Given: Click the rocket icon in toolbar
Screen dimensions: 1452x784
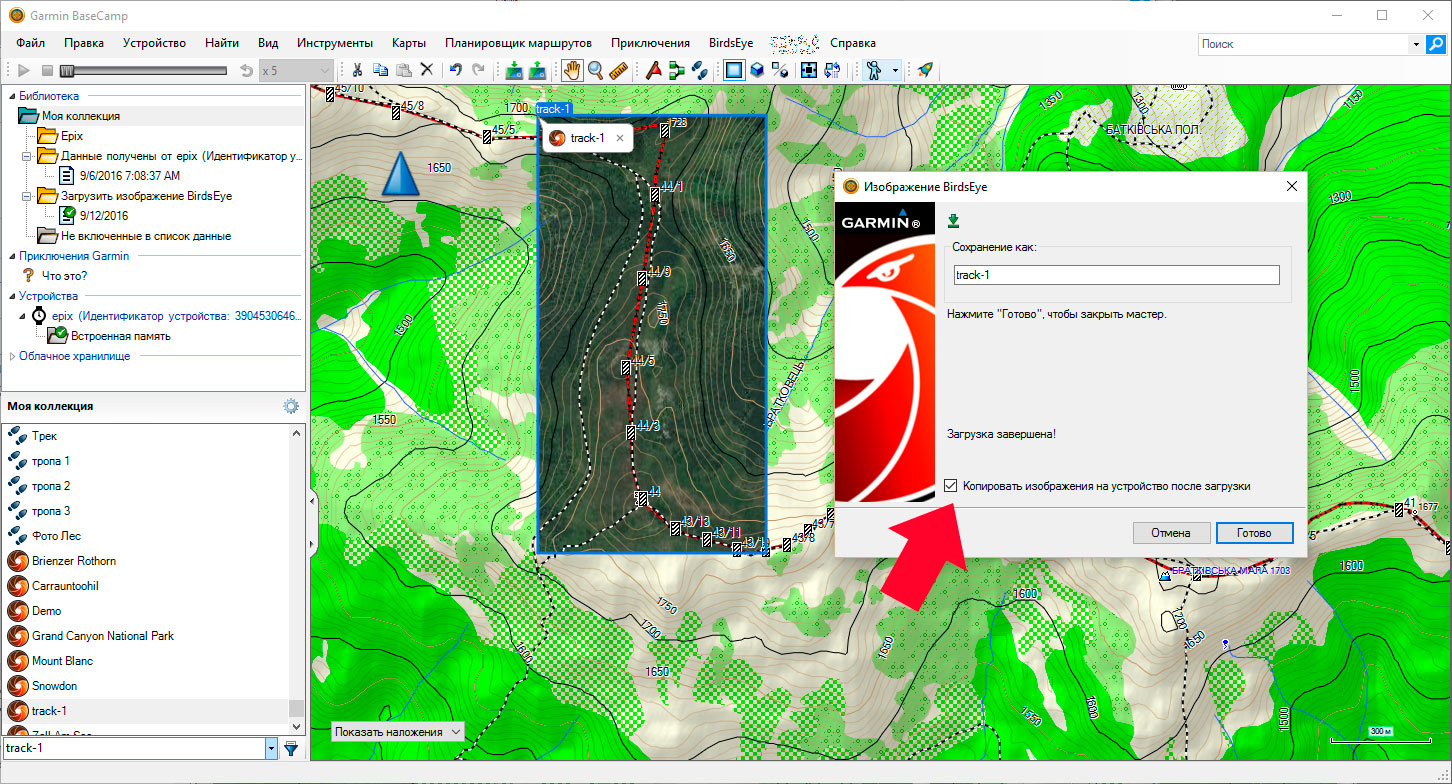Looking at the screenshot, I should (x=925, y=70).
